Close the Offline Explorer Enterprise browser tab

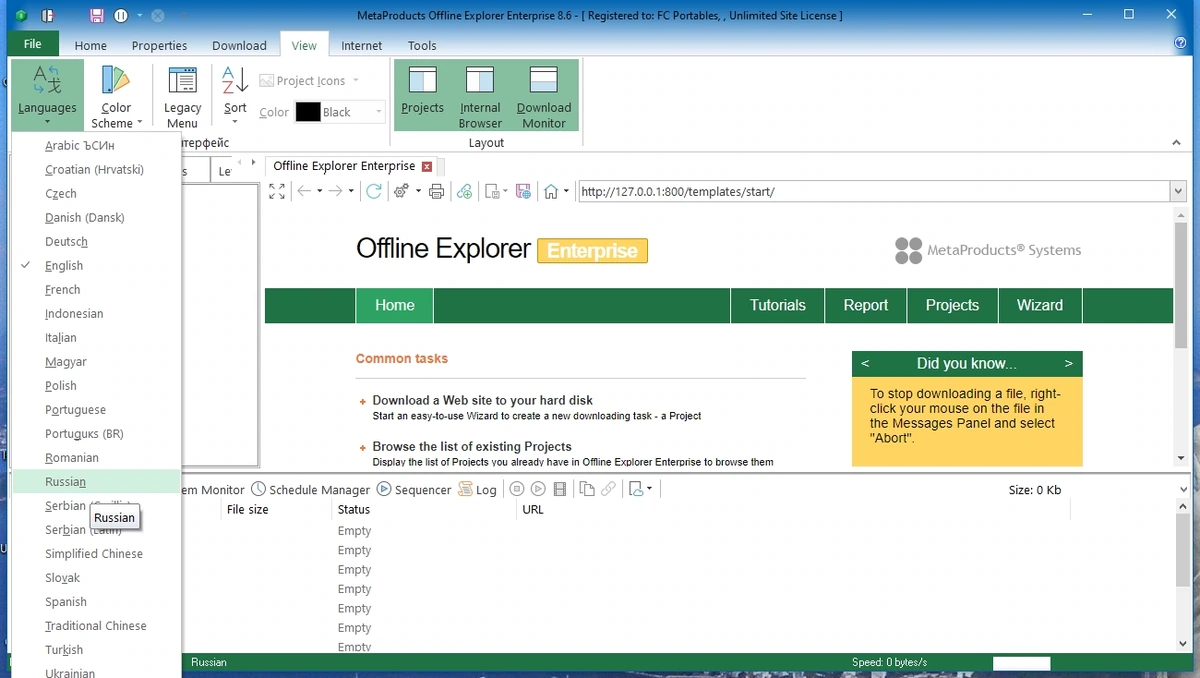point(427,167)
